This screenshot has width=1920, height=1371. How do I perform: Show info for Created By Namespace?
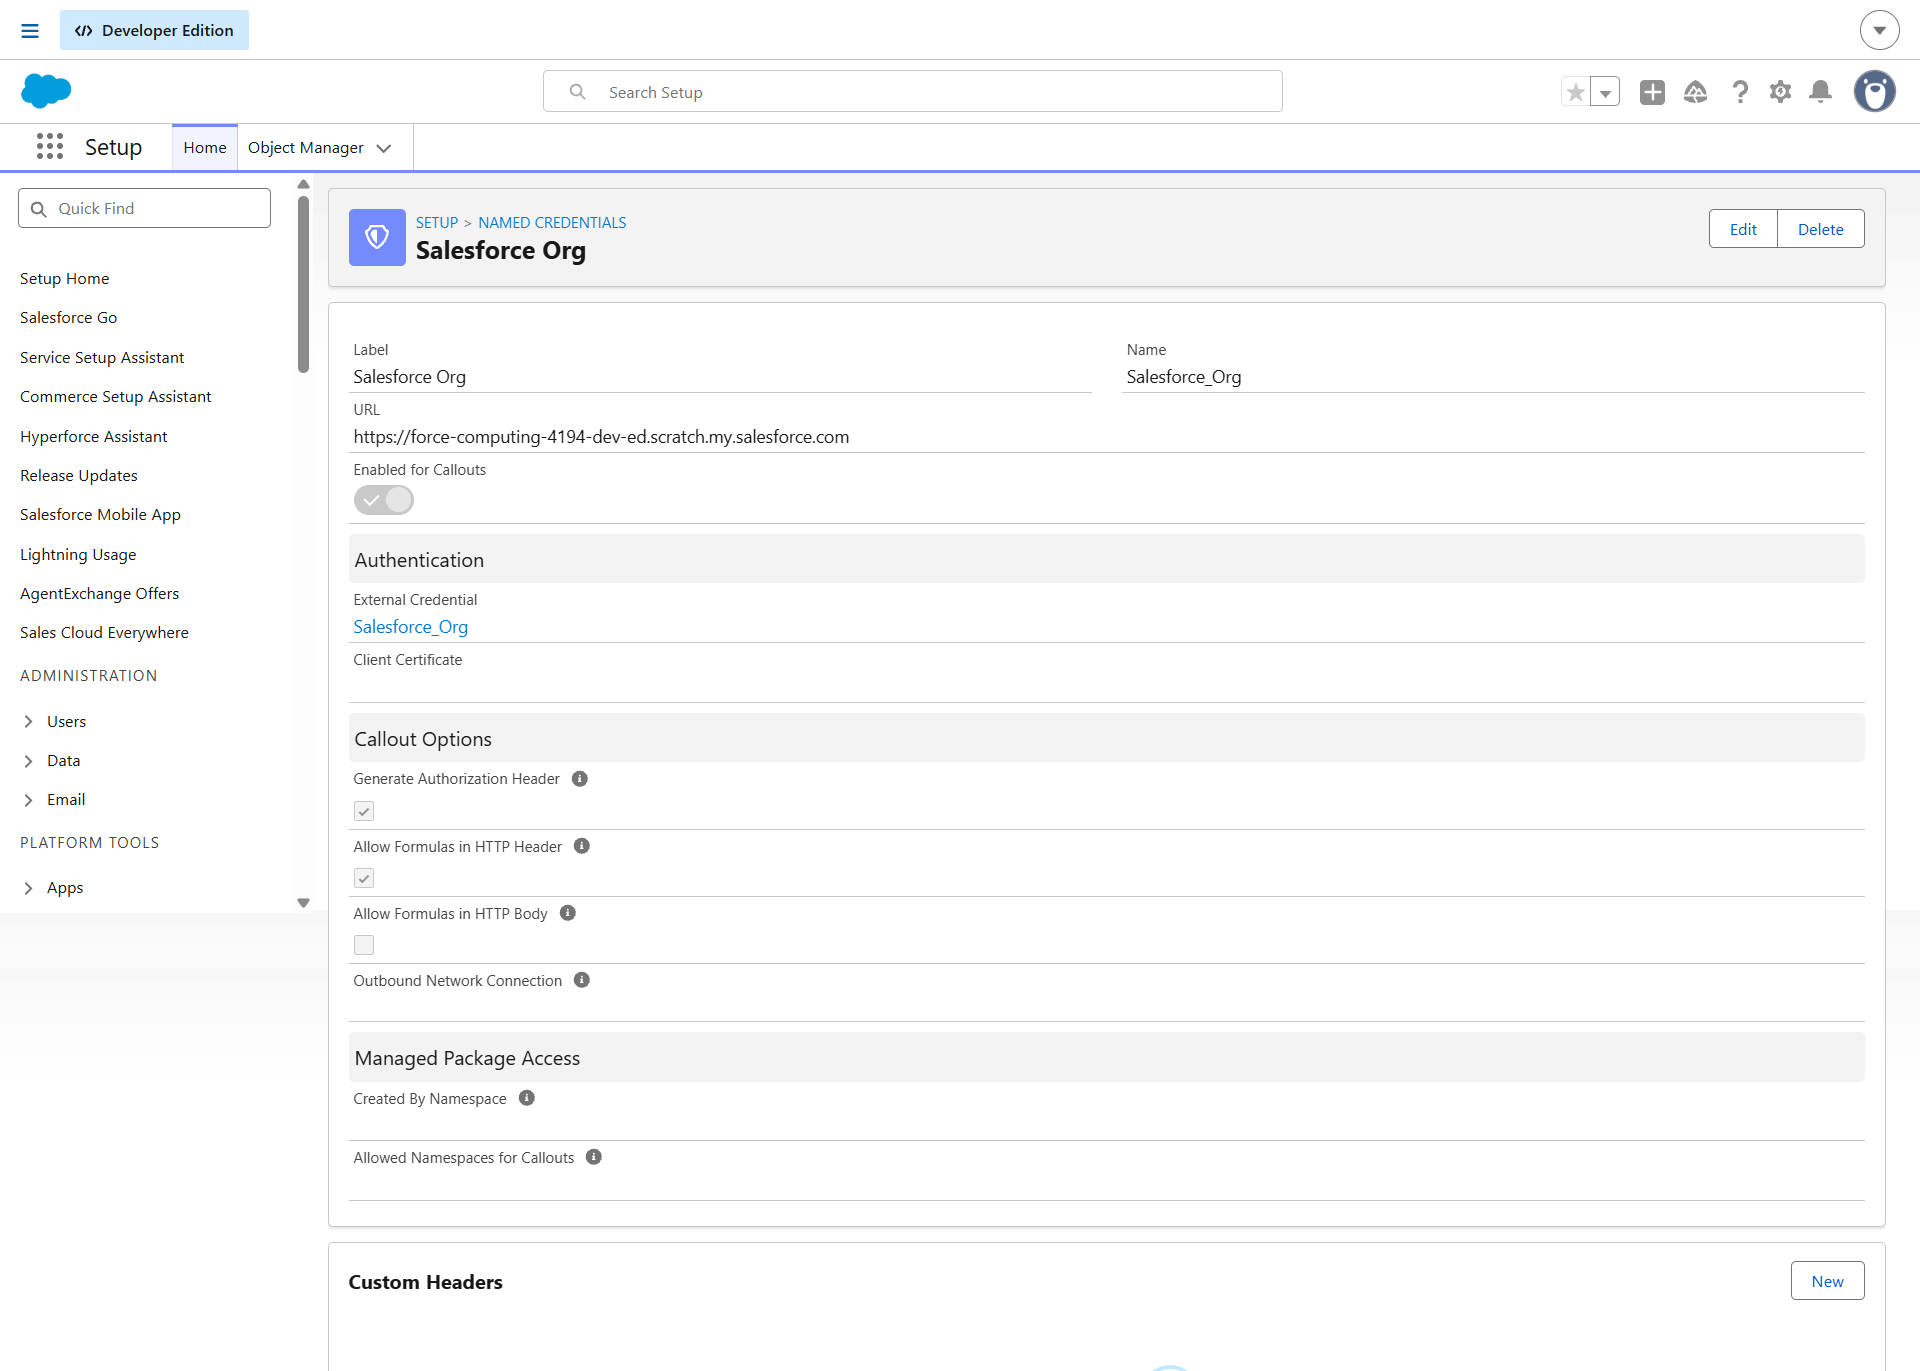pos(527,1098)
